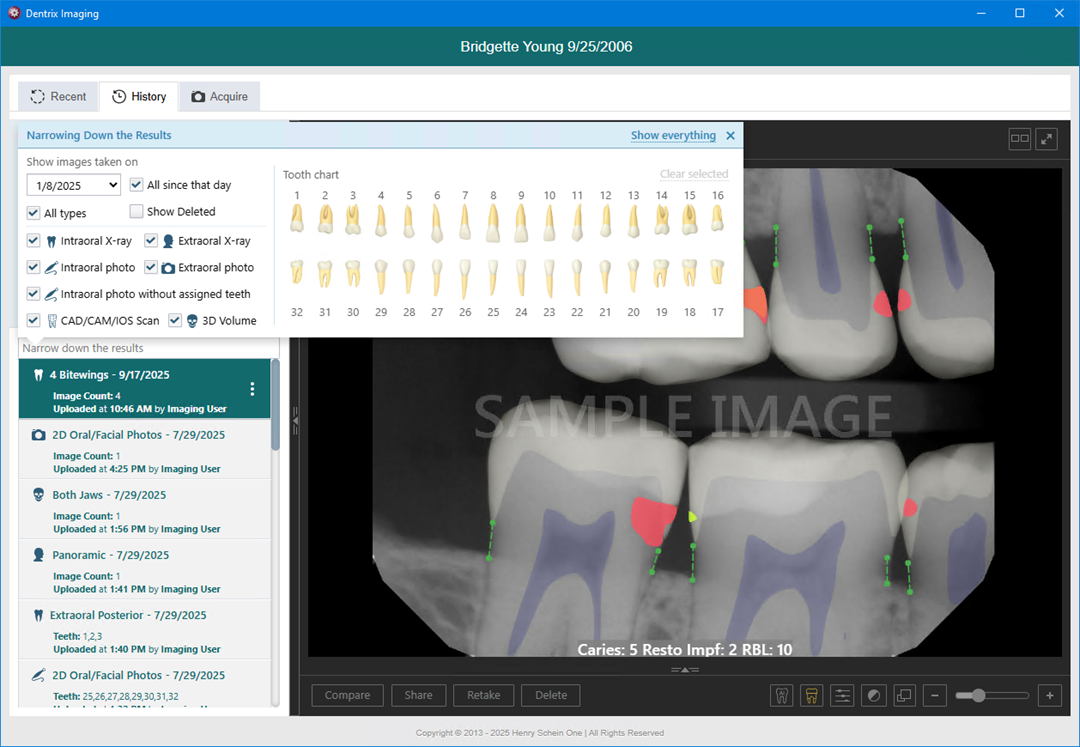Open the Acquire tab

click(x=219, y=97)
